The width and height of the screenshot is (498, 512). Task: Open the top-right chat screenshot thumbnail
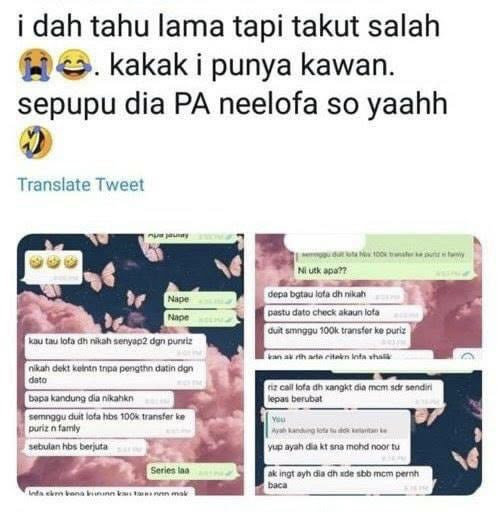click(x=368, y=296)
